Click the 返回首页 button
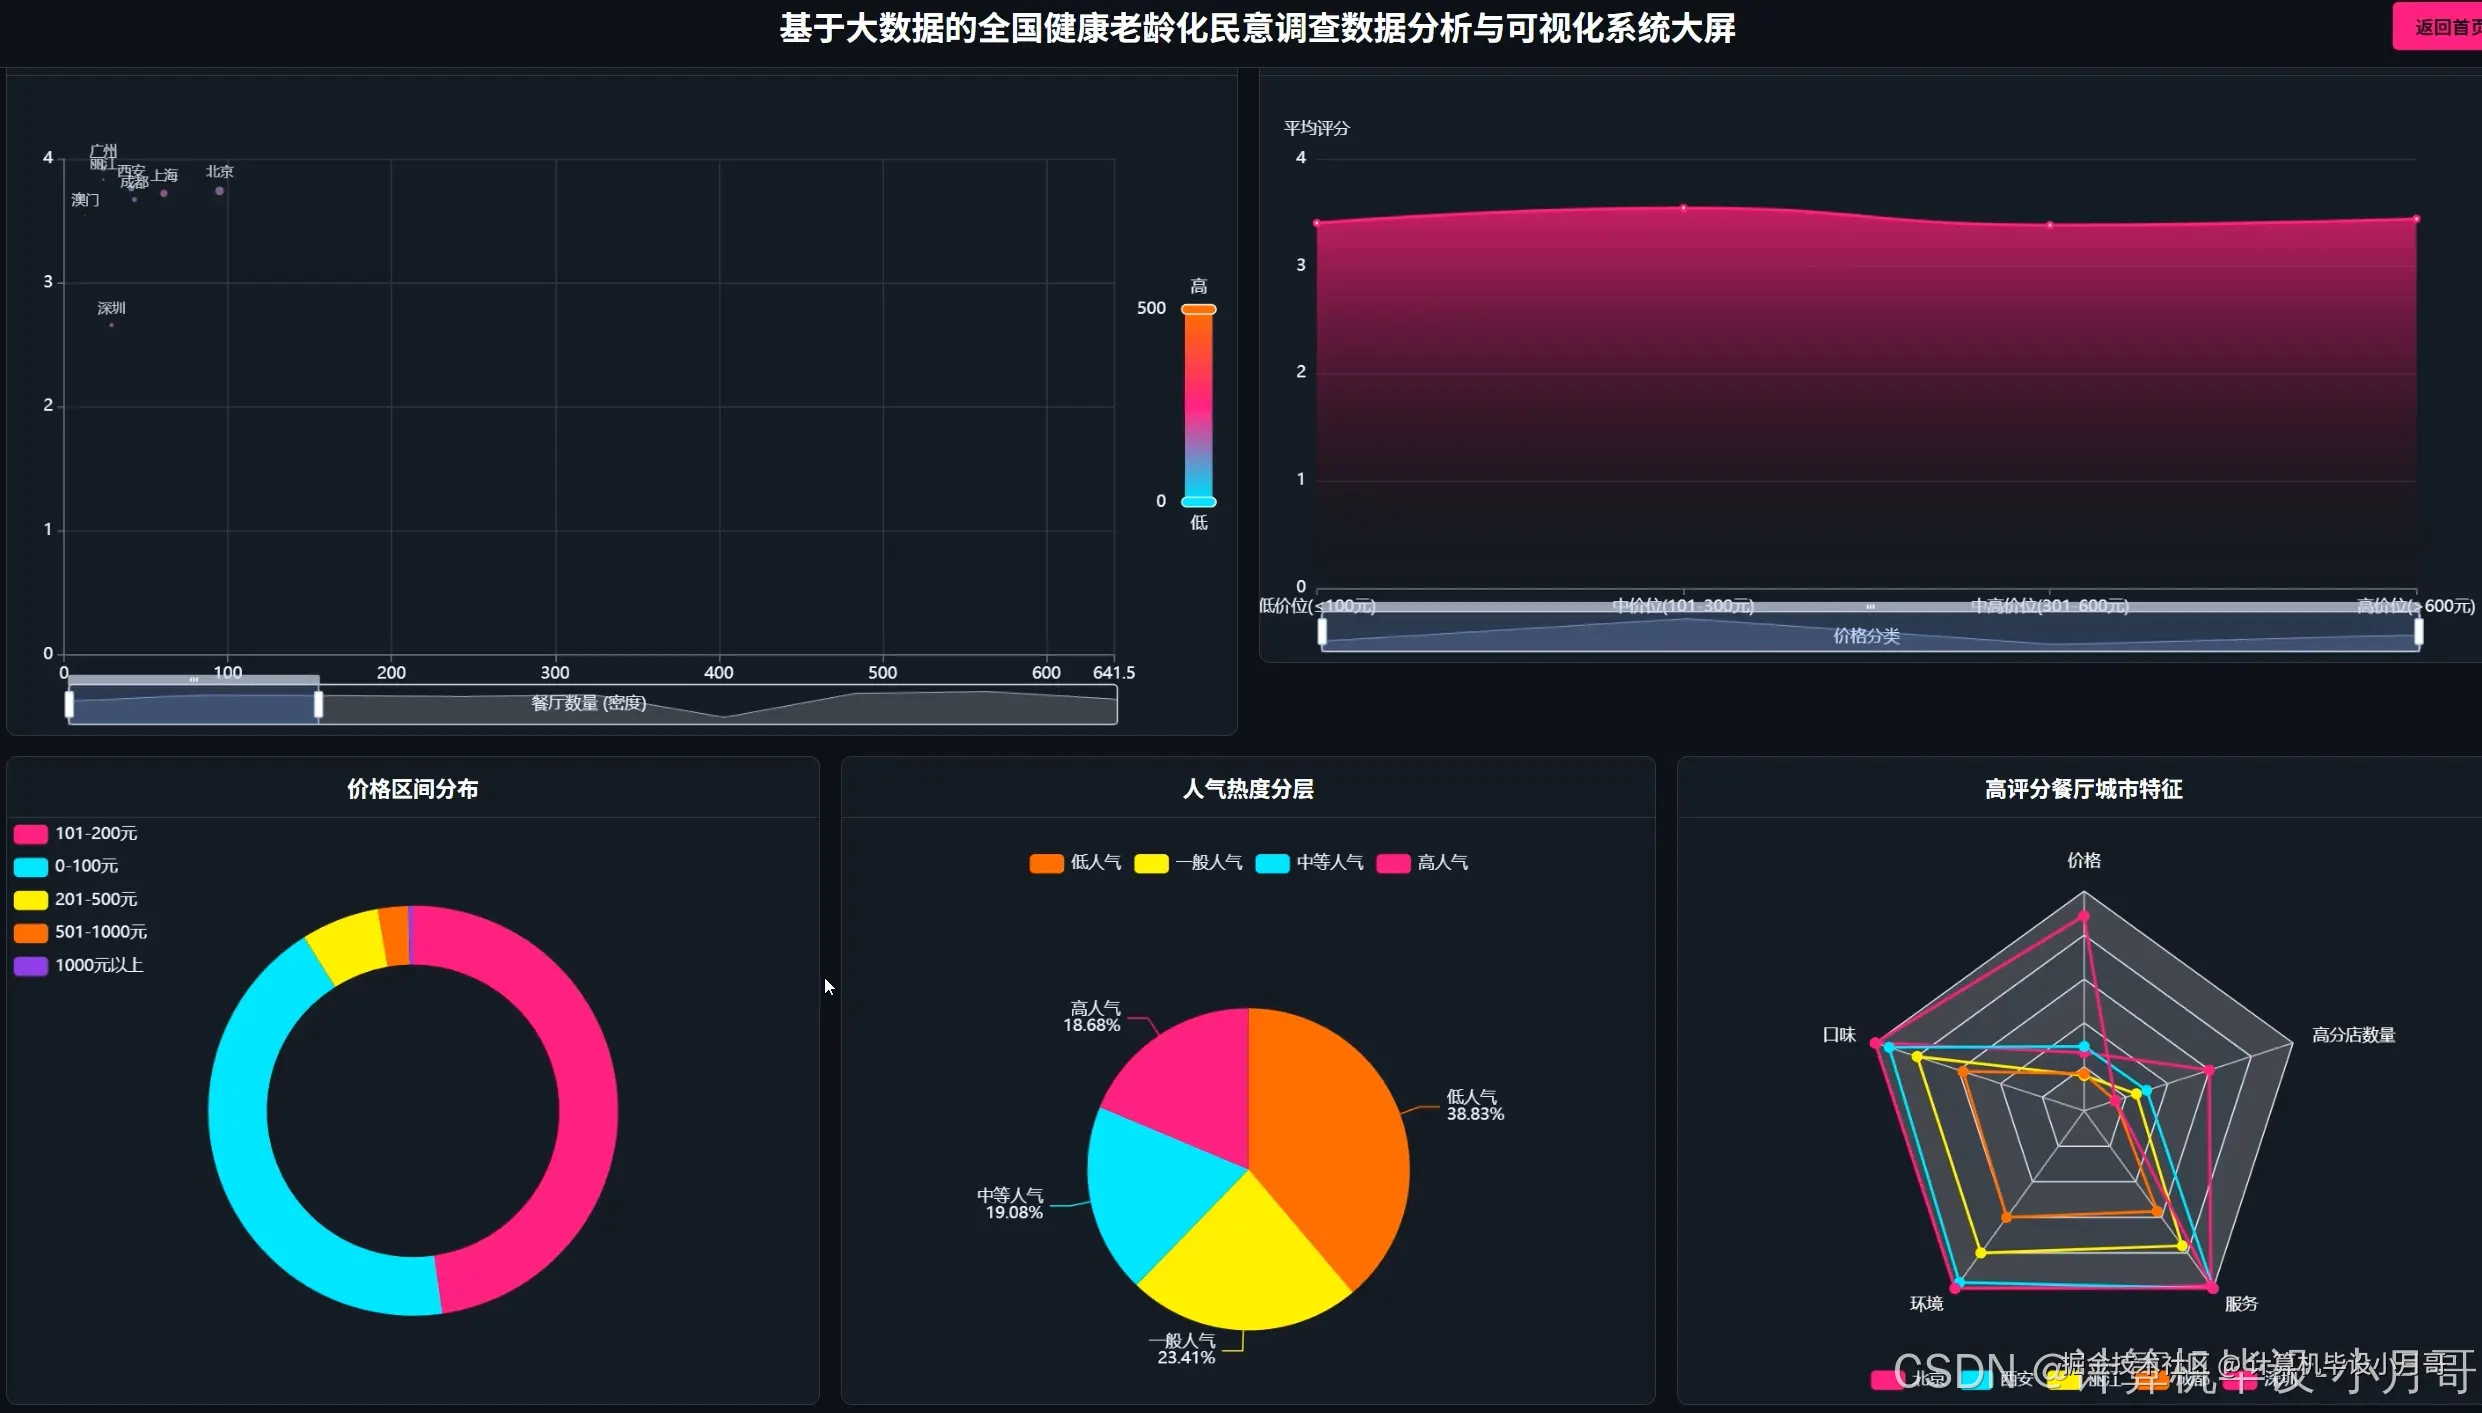 [x=2440, y=27]
